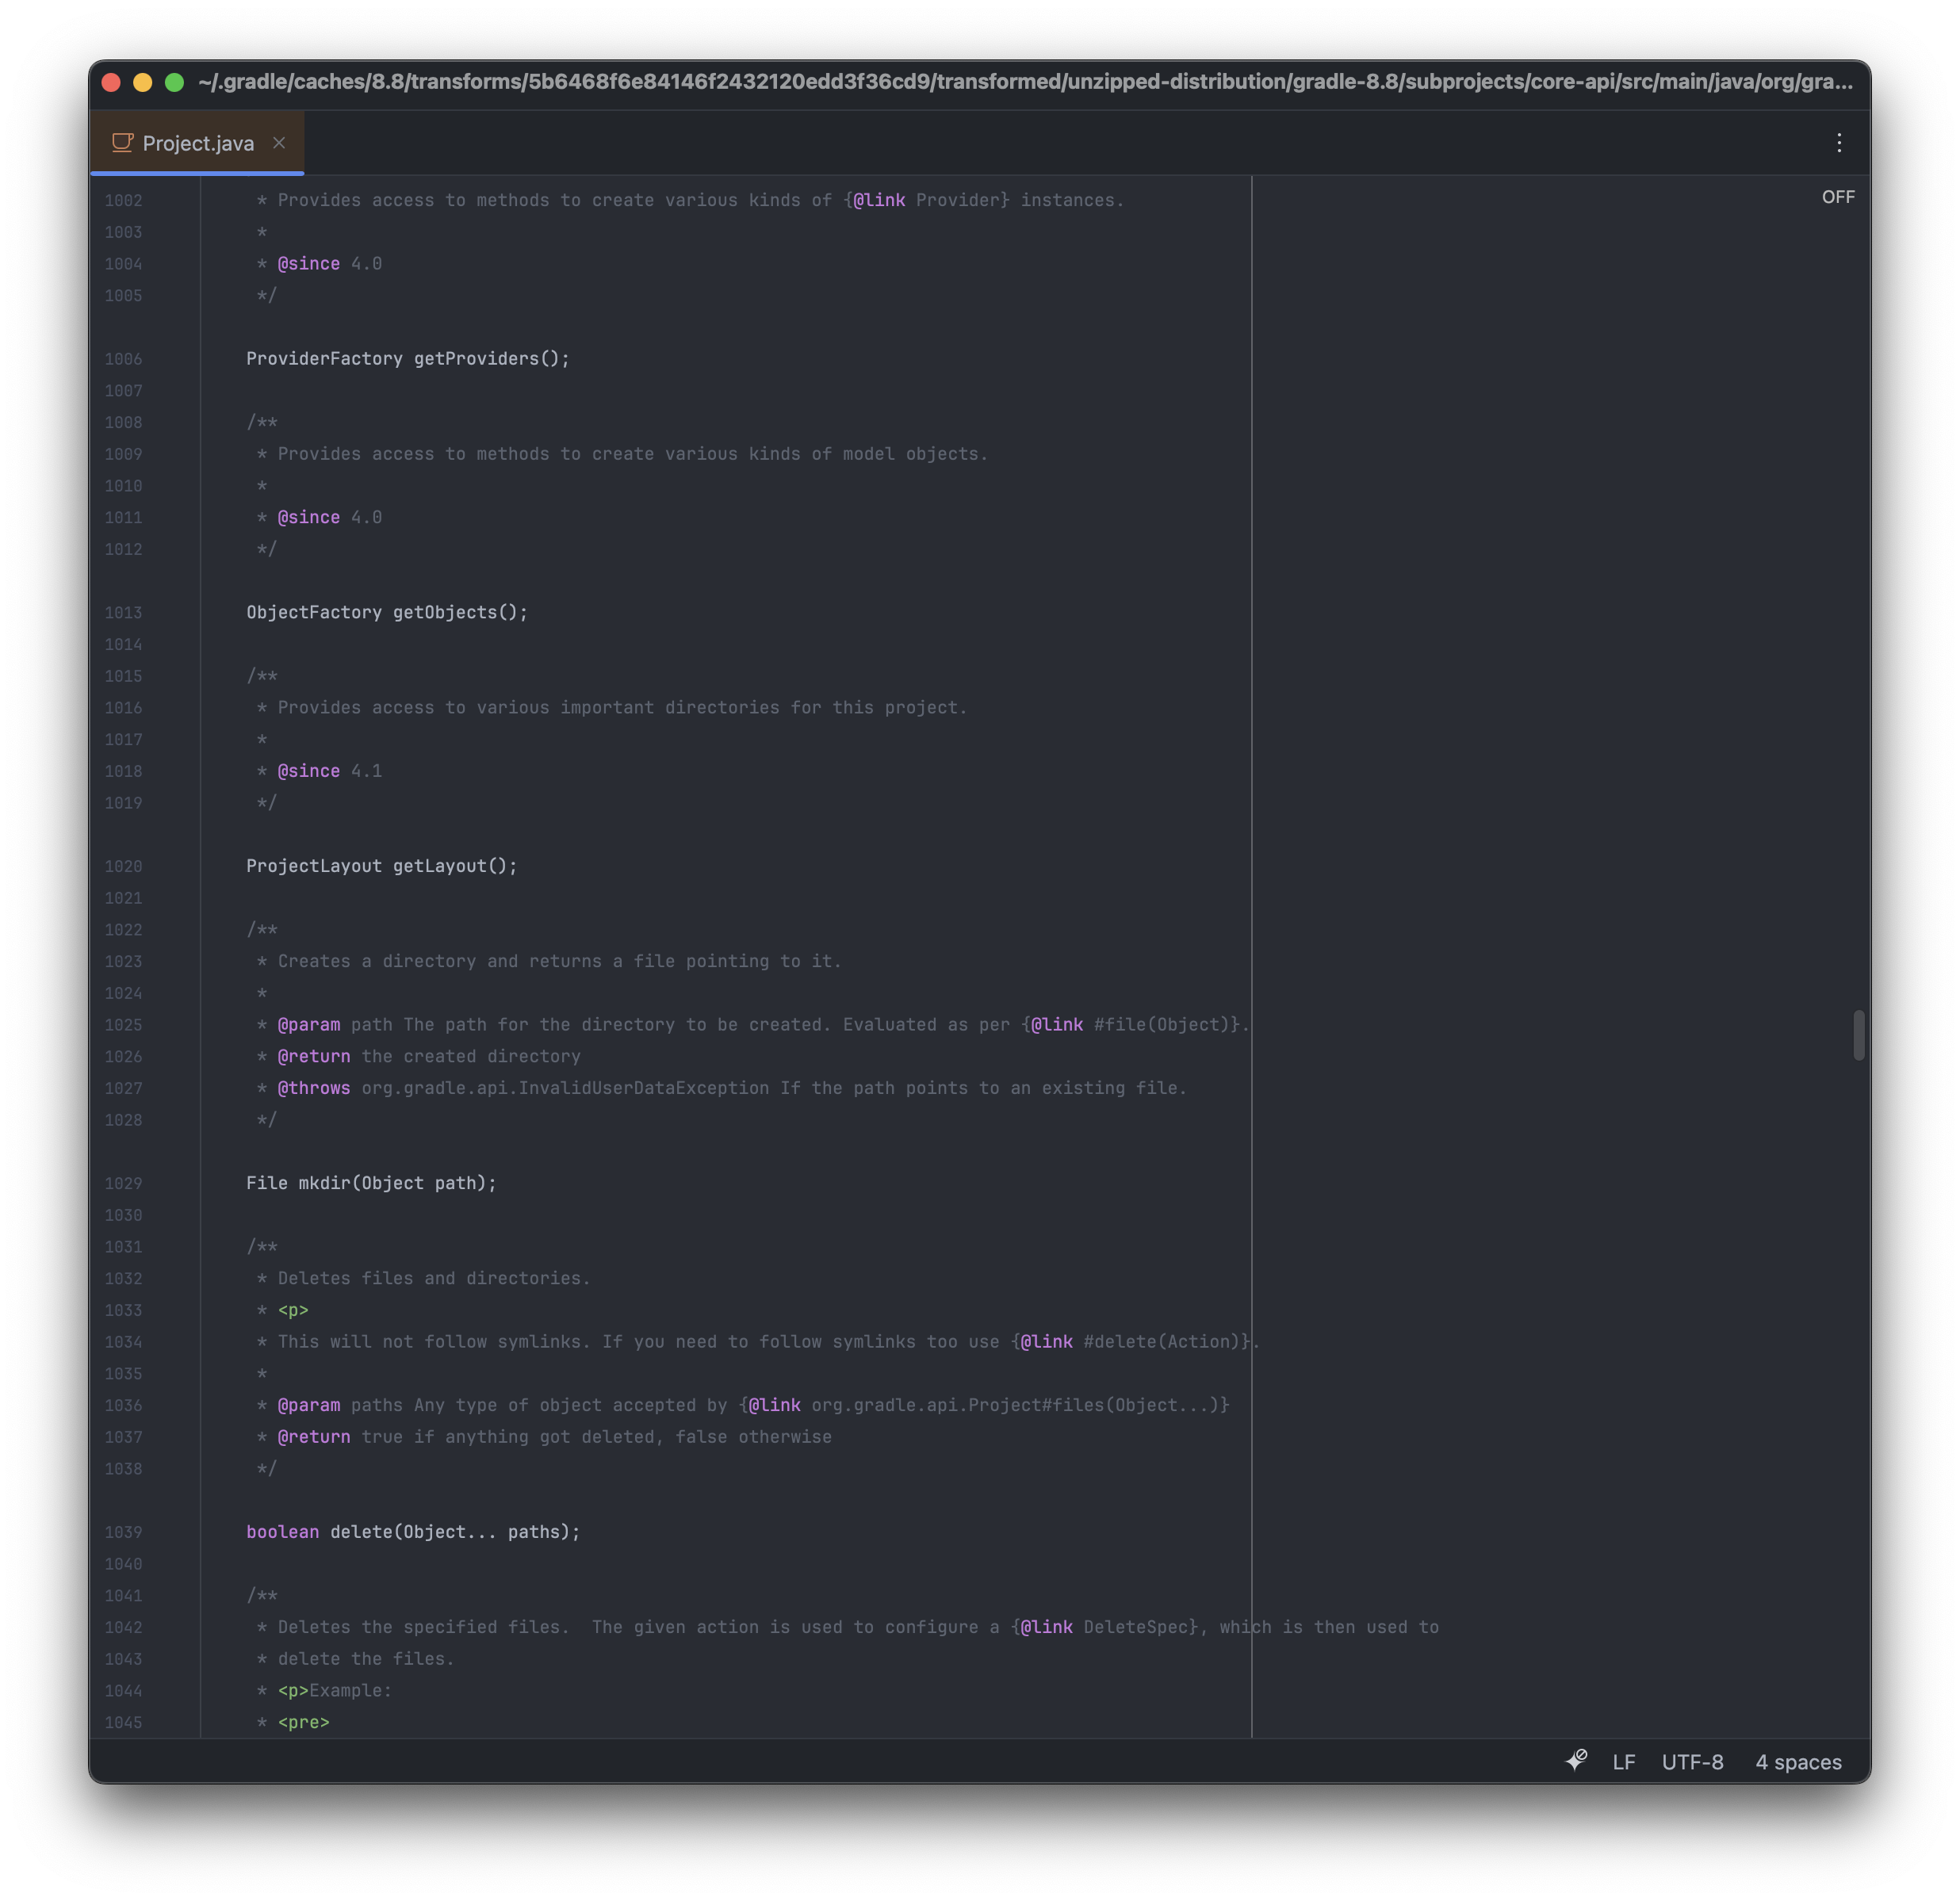Click the ProjectLayout type name
The height and width of the screenshot is (1901, 1960).
click(314, 866)
